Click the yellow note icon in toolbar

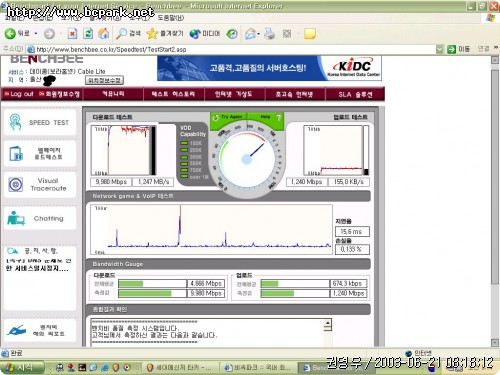(x=310, y=34)
